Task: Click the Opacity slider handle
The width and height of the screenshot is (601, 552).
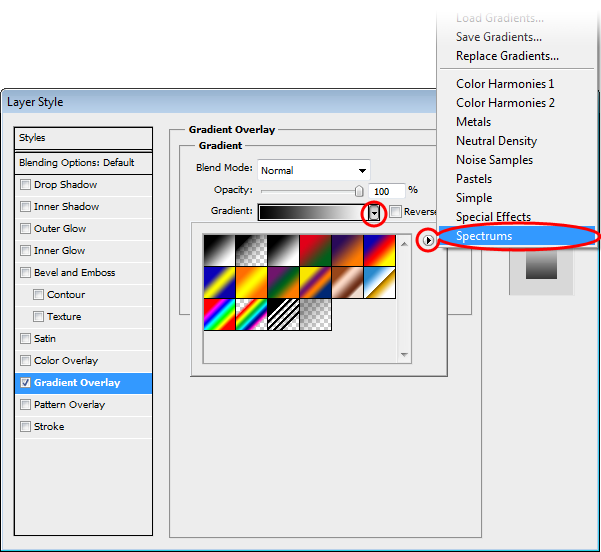Action: [x=359, y=190]
